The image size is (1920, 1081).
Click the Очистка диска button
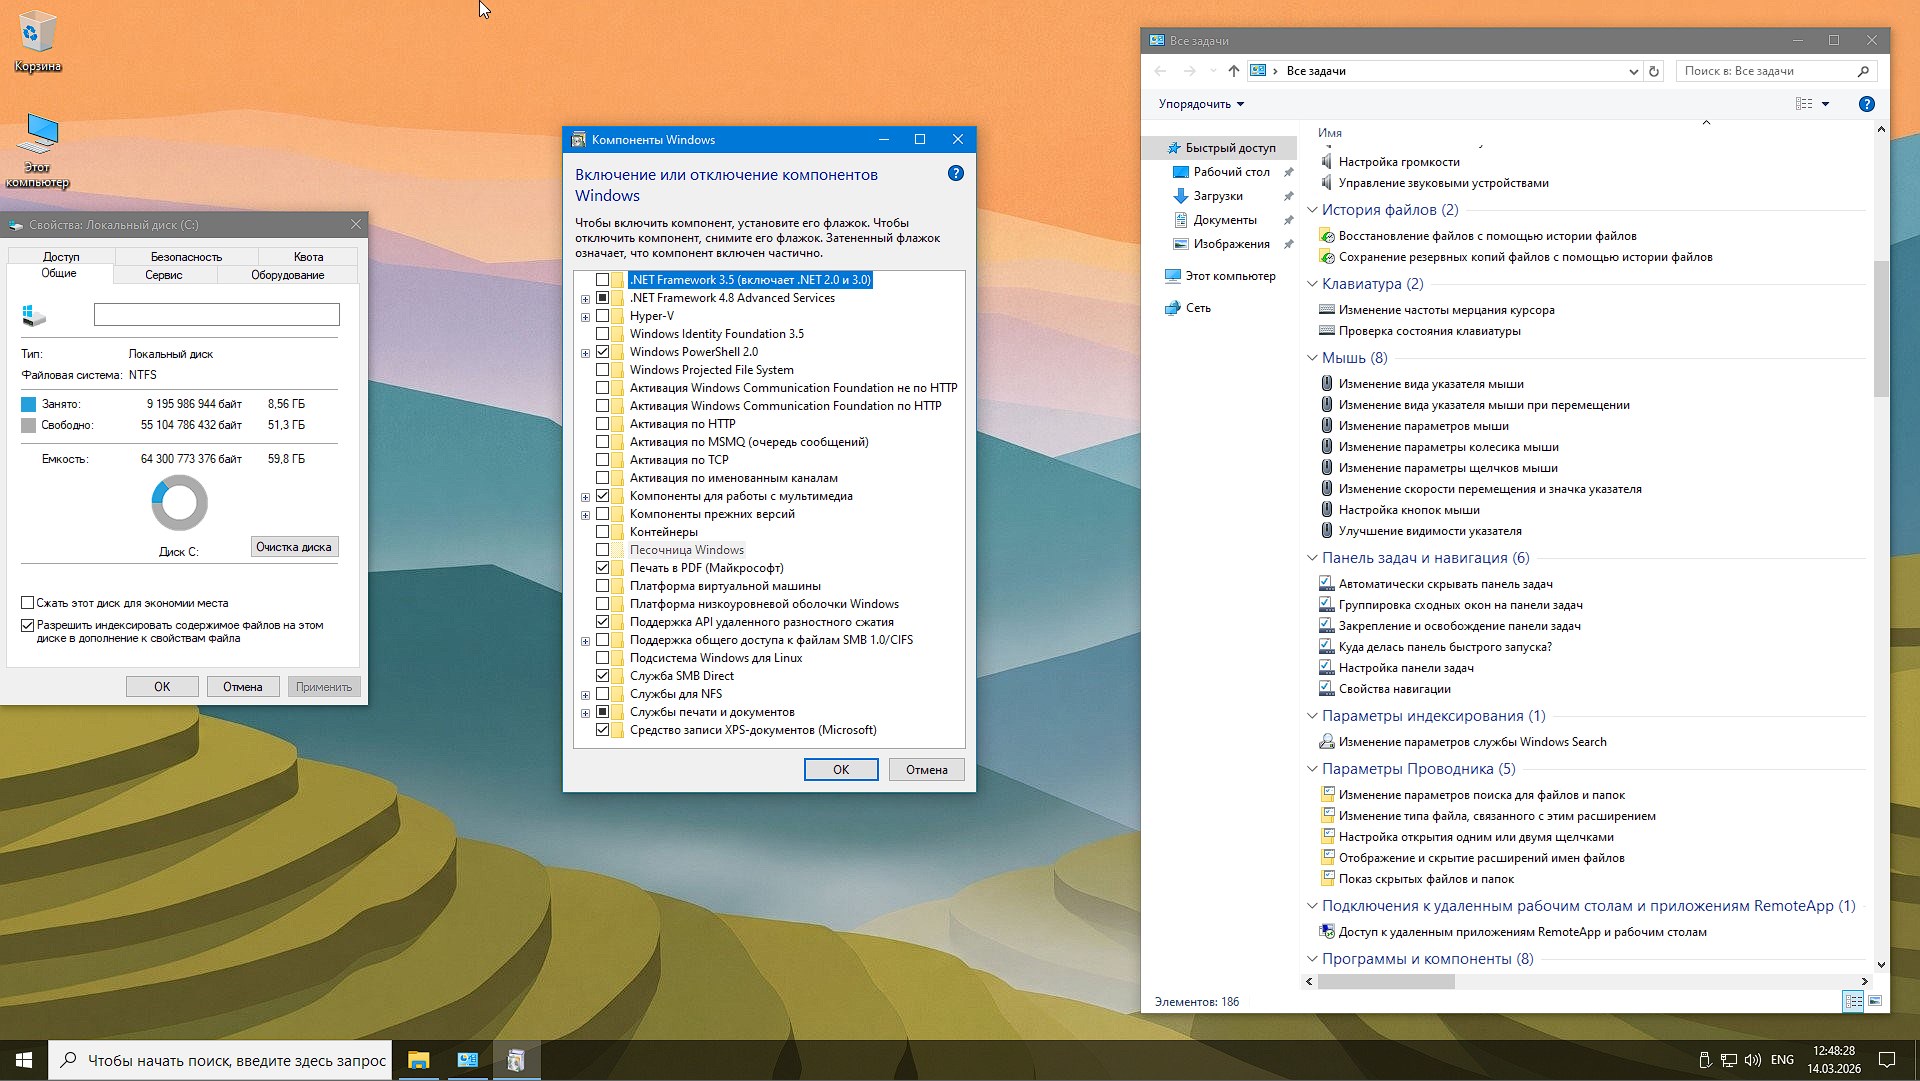coord(294,546)
